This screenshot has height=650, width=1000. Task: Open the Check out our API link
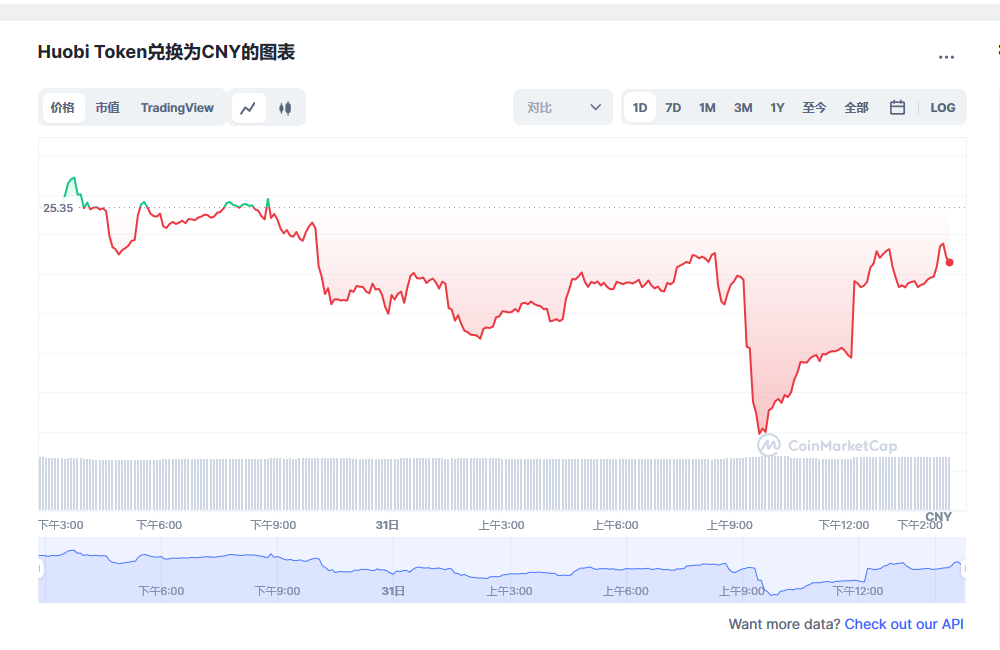coord(904,624)
